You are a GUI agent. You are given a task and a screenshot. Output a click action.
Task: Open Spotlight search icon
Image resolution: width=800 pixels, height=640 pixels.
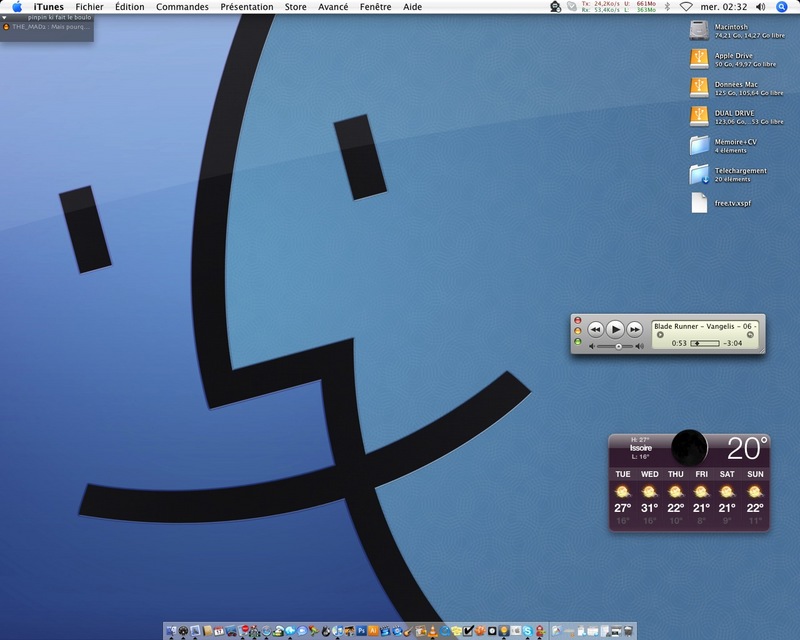coord(782,7)
